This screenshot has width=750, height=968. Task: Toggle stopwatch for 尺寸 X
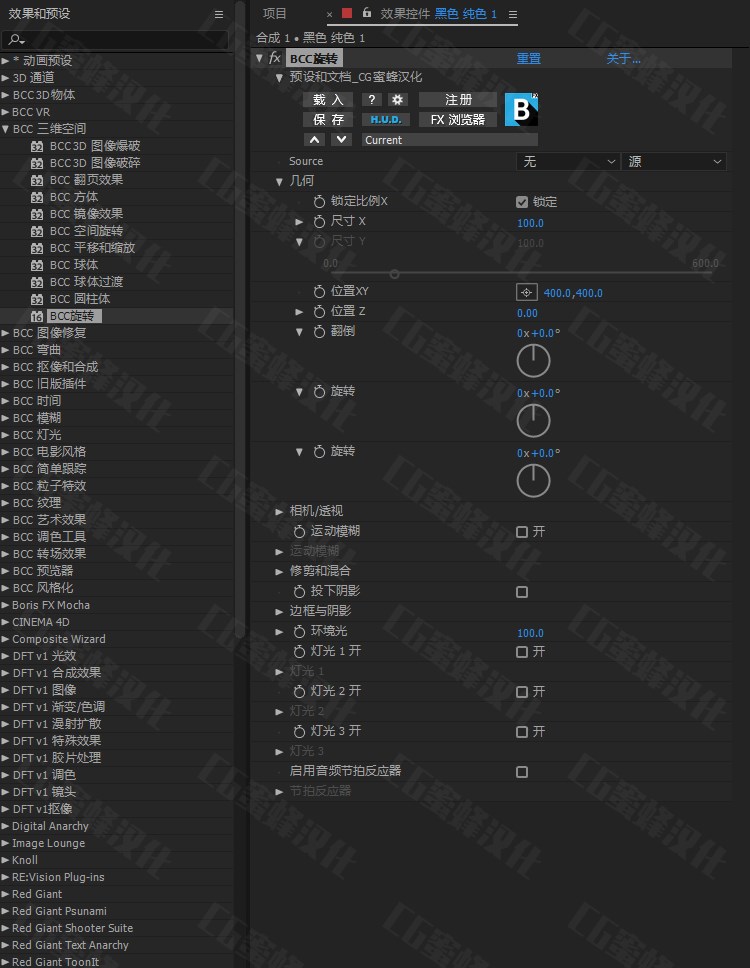[x=319, y=221]
